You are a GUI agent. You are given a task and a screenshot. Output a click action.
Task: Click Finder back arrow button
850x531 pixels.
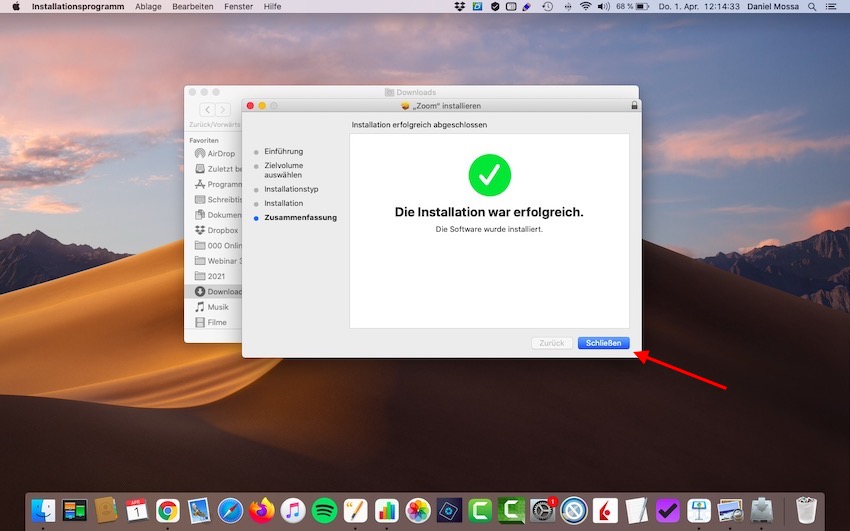pyautogui.click(x=207, y=109)
